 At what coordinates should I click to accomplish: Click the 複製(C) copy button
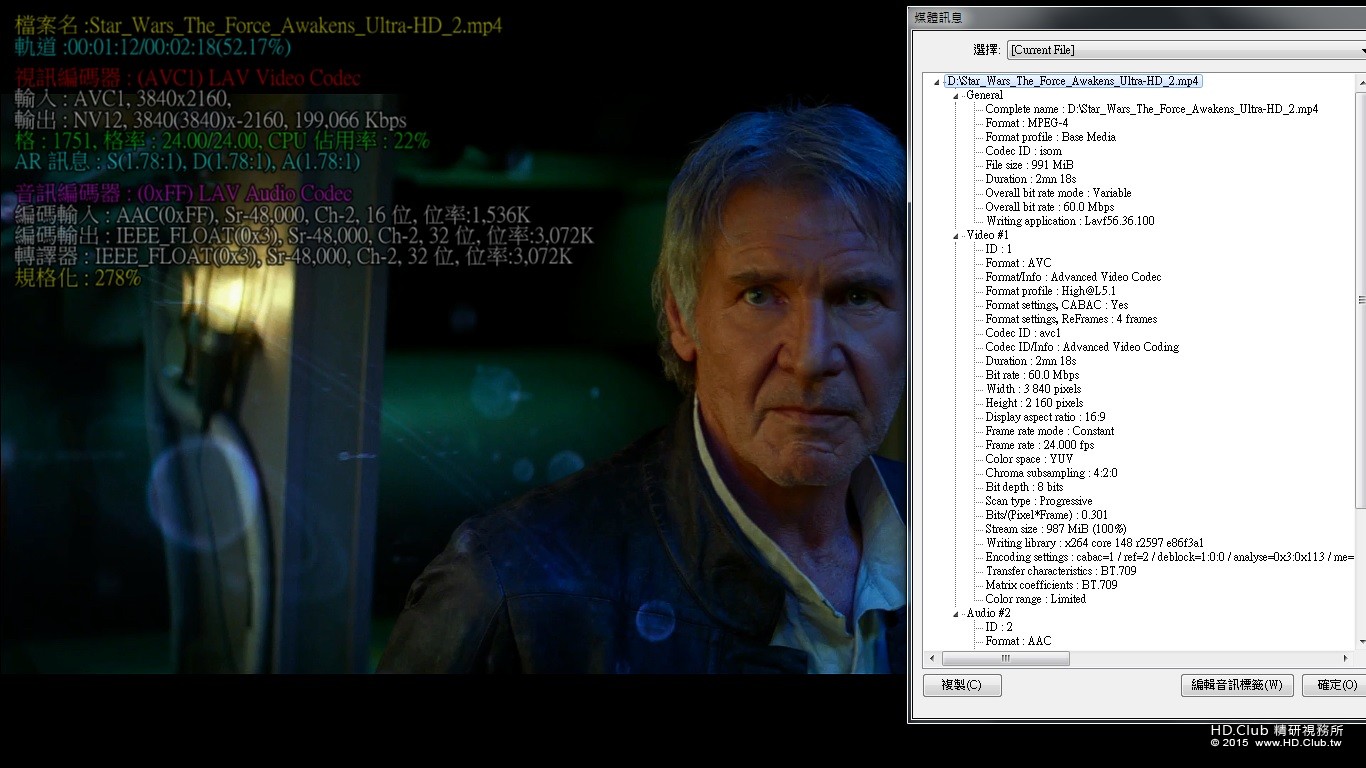click(961, 685)
